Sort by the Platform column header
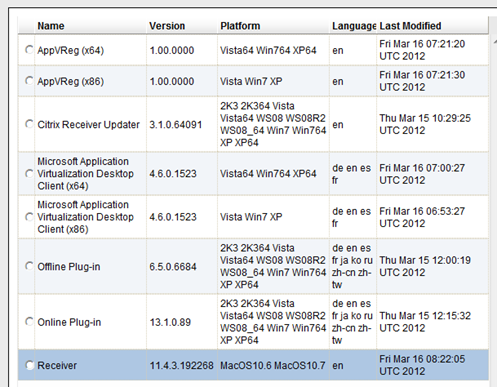The width and height of the screenshot is (497, 387). tap(240, 26)
